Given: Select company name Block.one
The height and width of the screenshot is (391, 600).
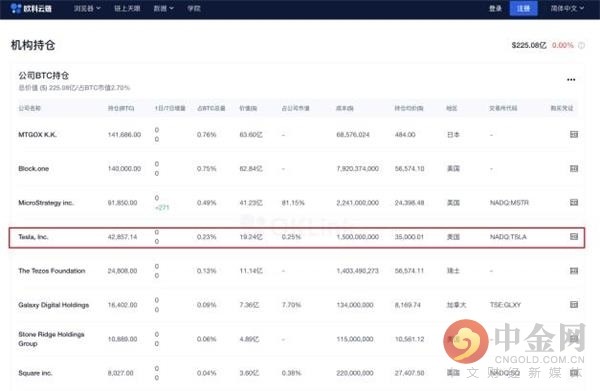Looking at the screenshot, I should (34, 169).
